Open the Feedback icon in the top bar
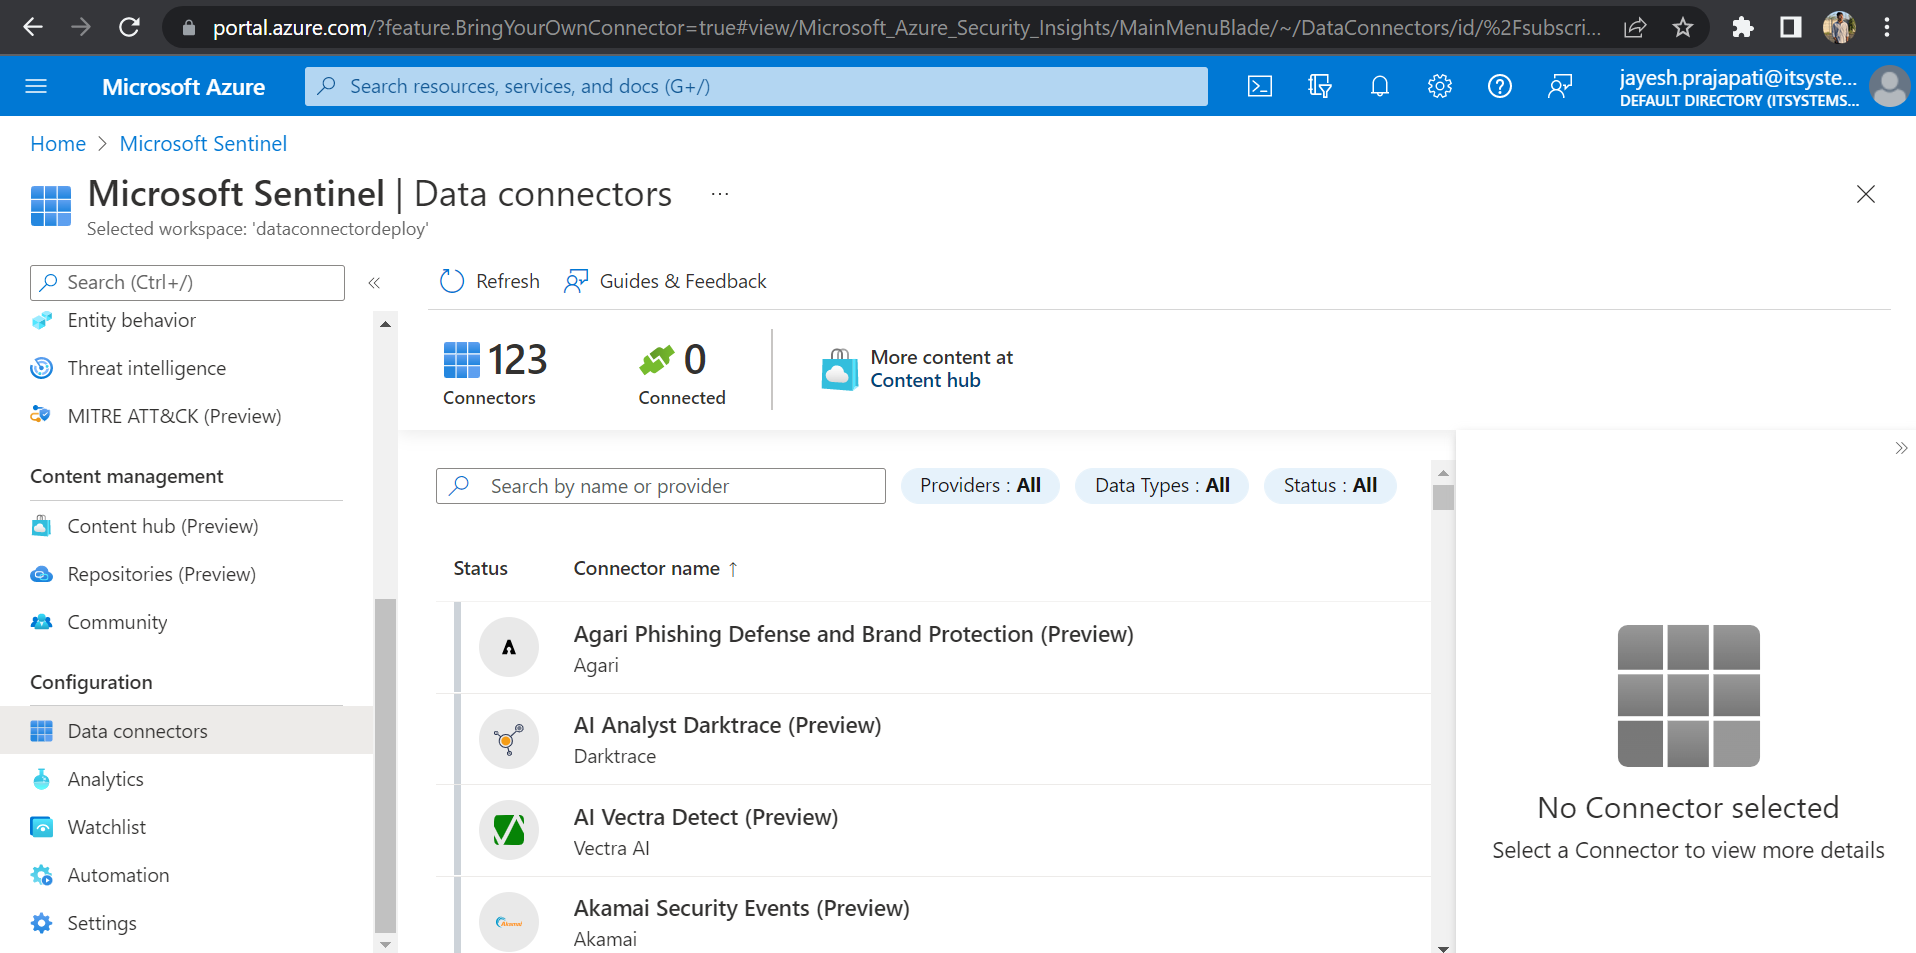Image resolution: width=1916 pixels, height=953 pixels. pos(1560,86)
